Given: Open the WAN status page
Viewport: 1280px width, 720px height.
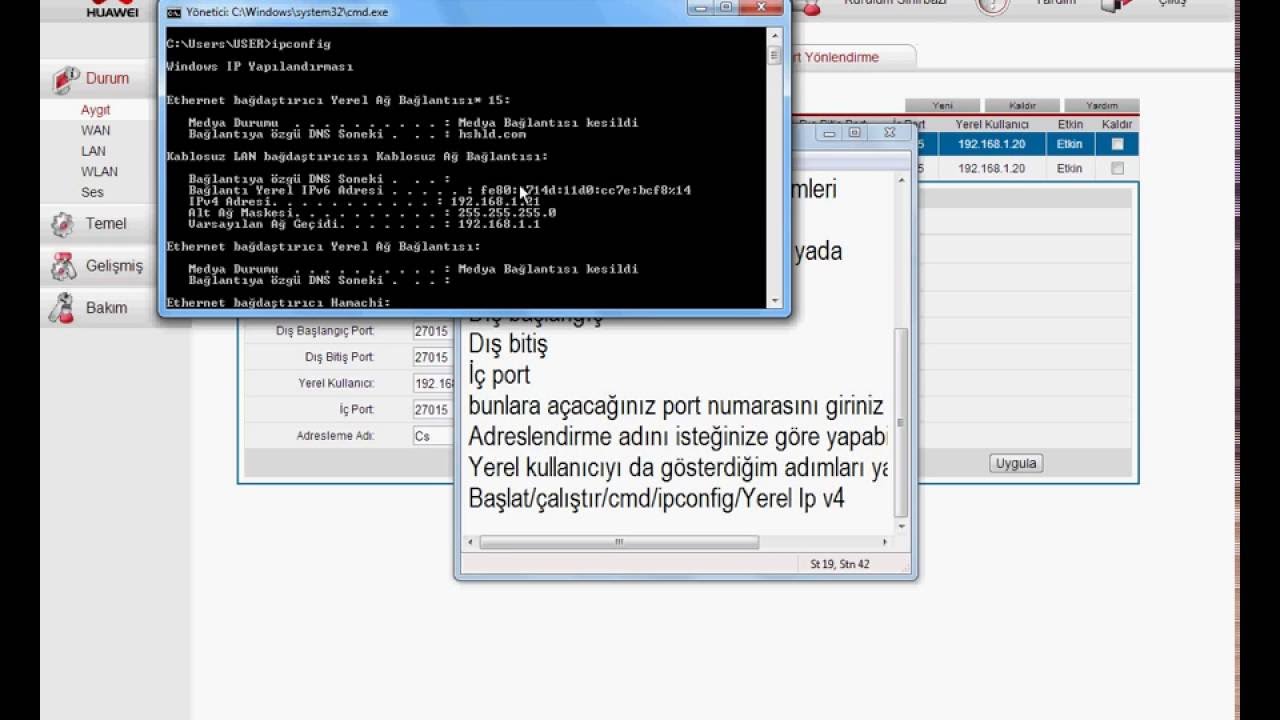Looking at the screenshot, I should click(x=96, y=130).
